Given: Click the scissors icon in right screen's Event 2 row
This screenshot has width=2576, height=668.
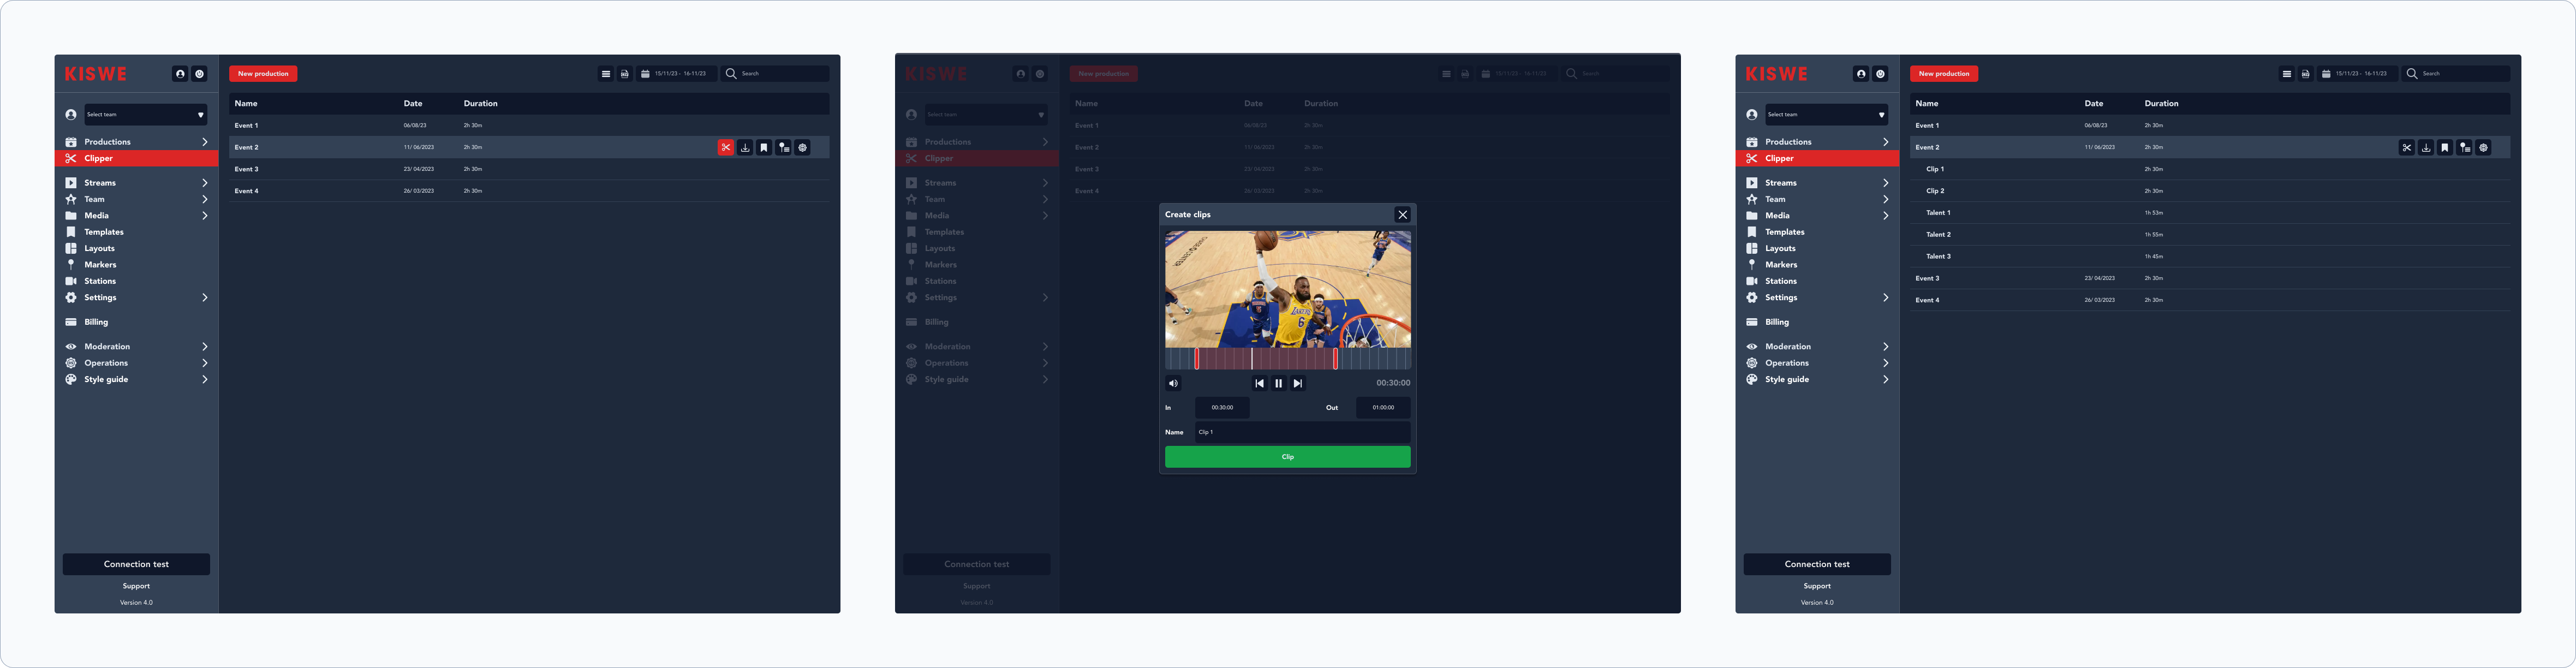Looking at the screenshot, I should 2407,147.
